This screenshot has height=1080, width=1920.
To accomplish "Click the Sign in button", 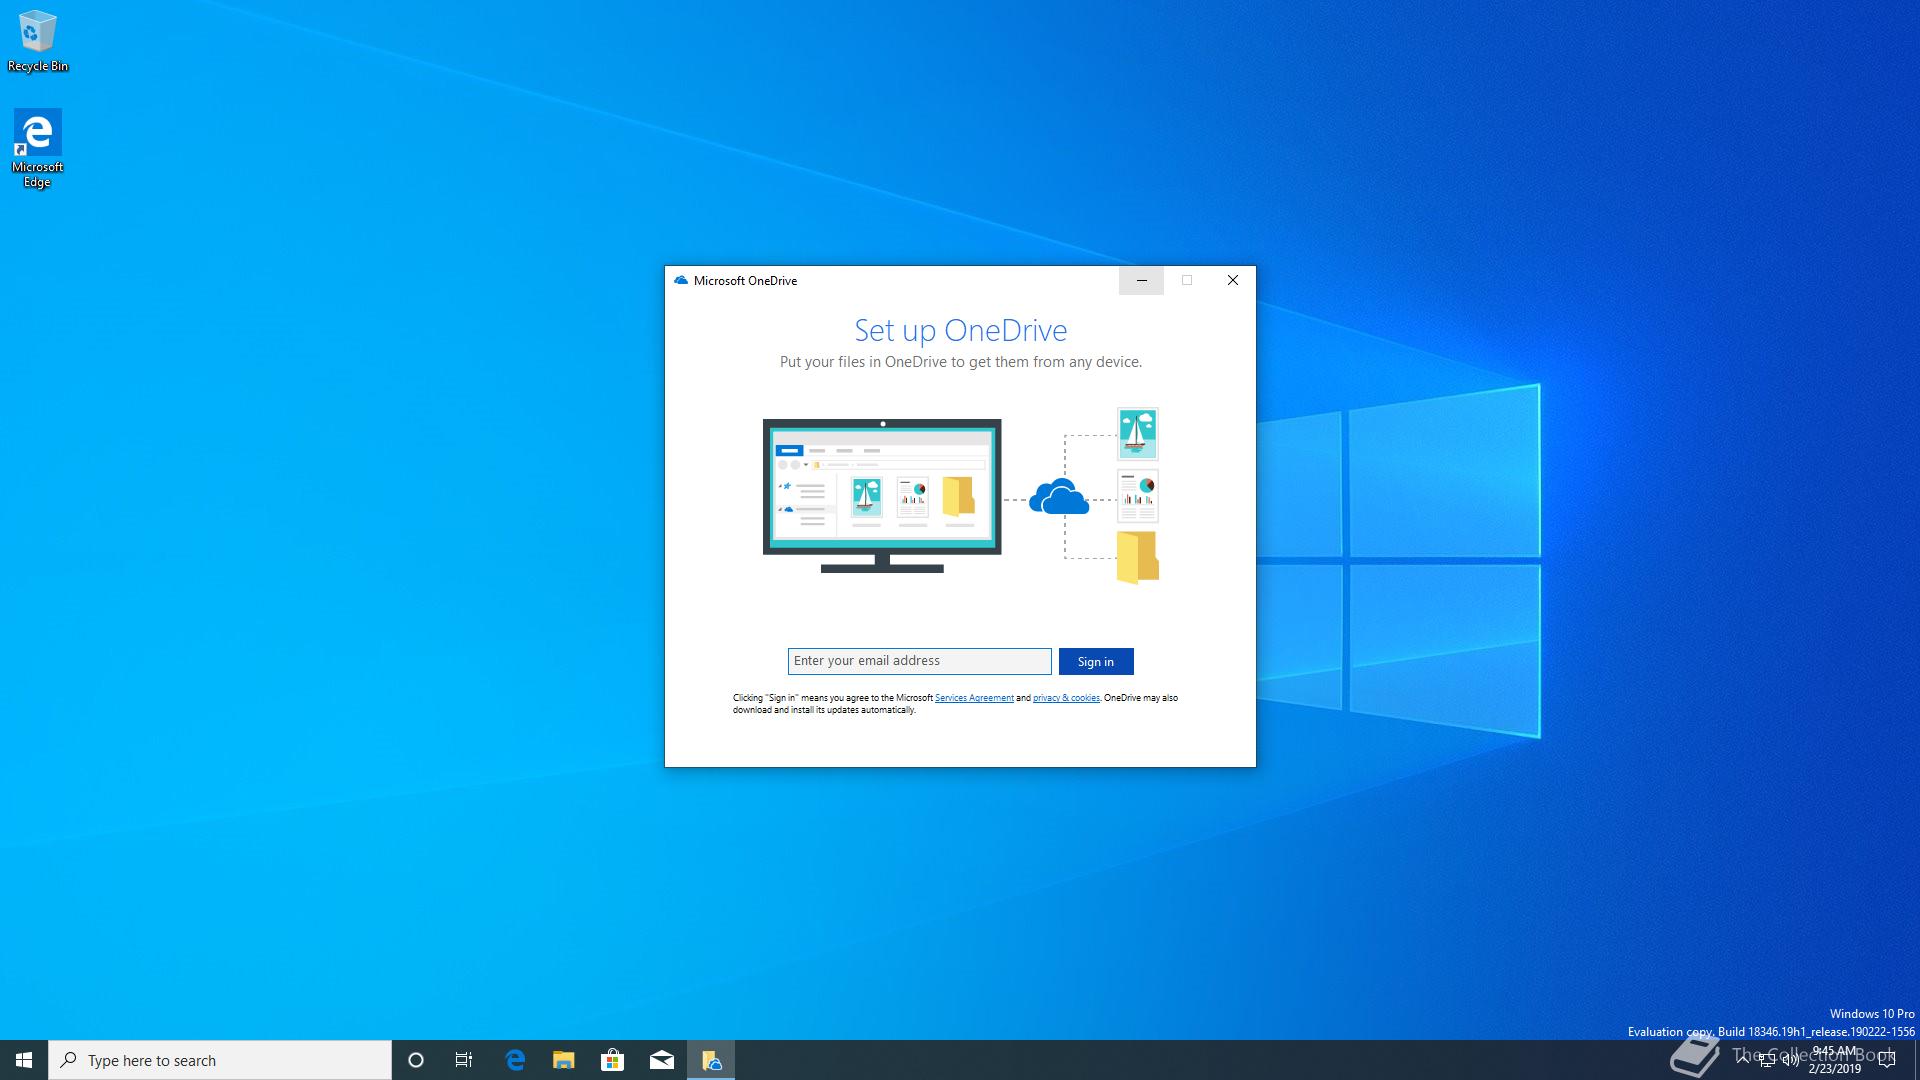I will (x=1095, y=661).
